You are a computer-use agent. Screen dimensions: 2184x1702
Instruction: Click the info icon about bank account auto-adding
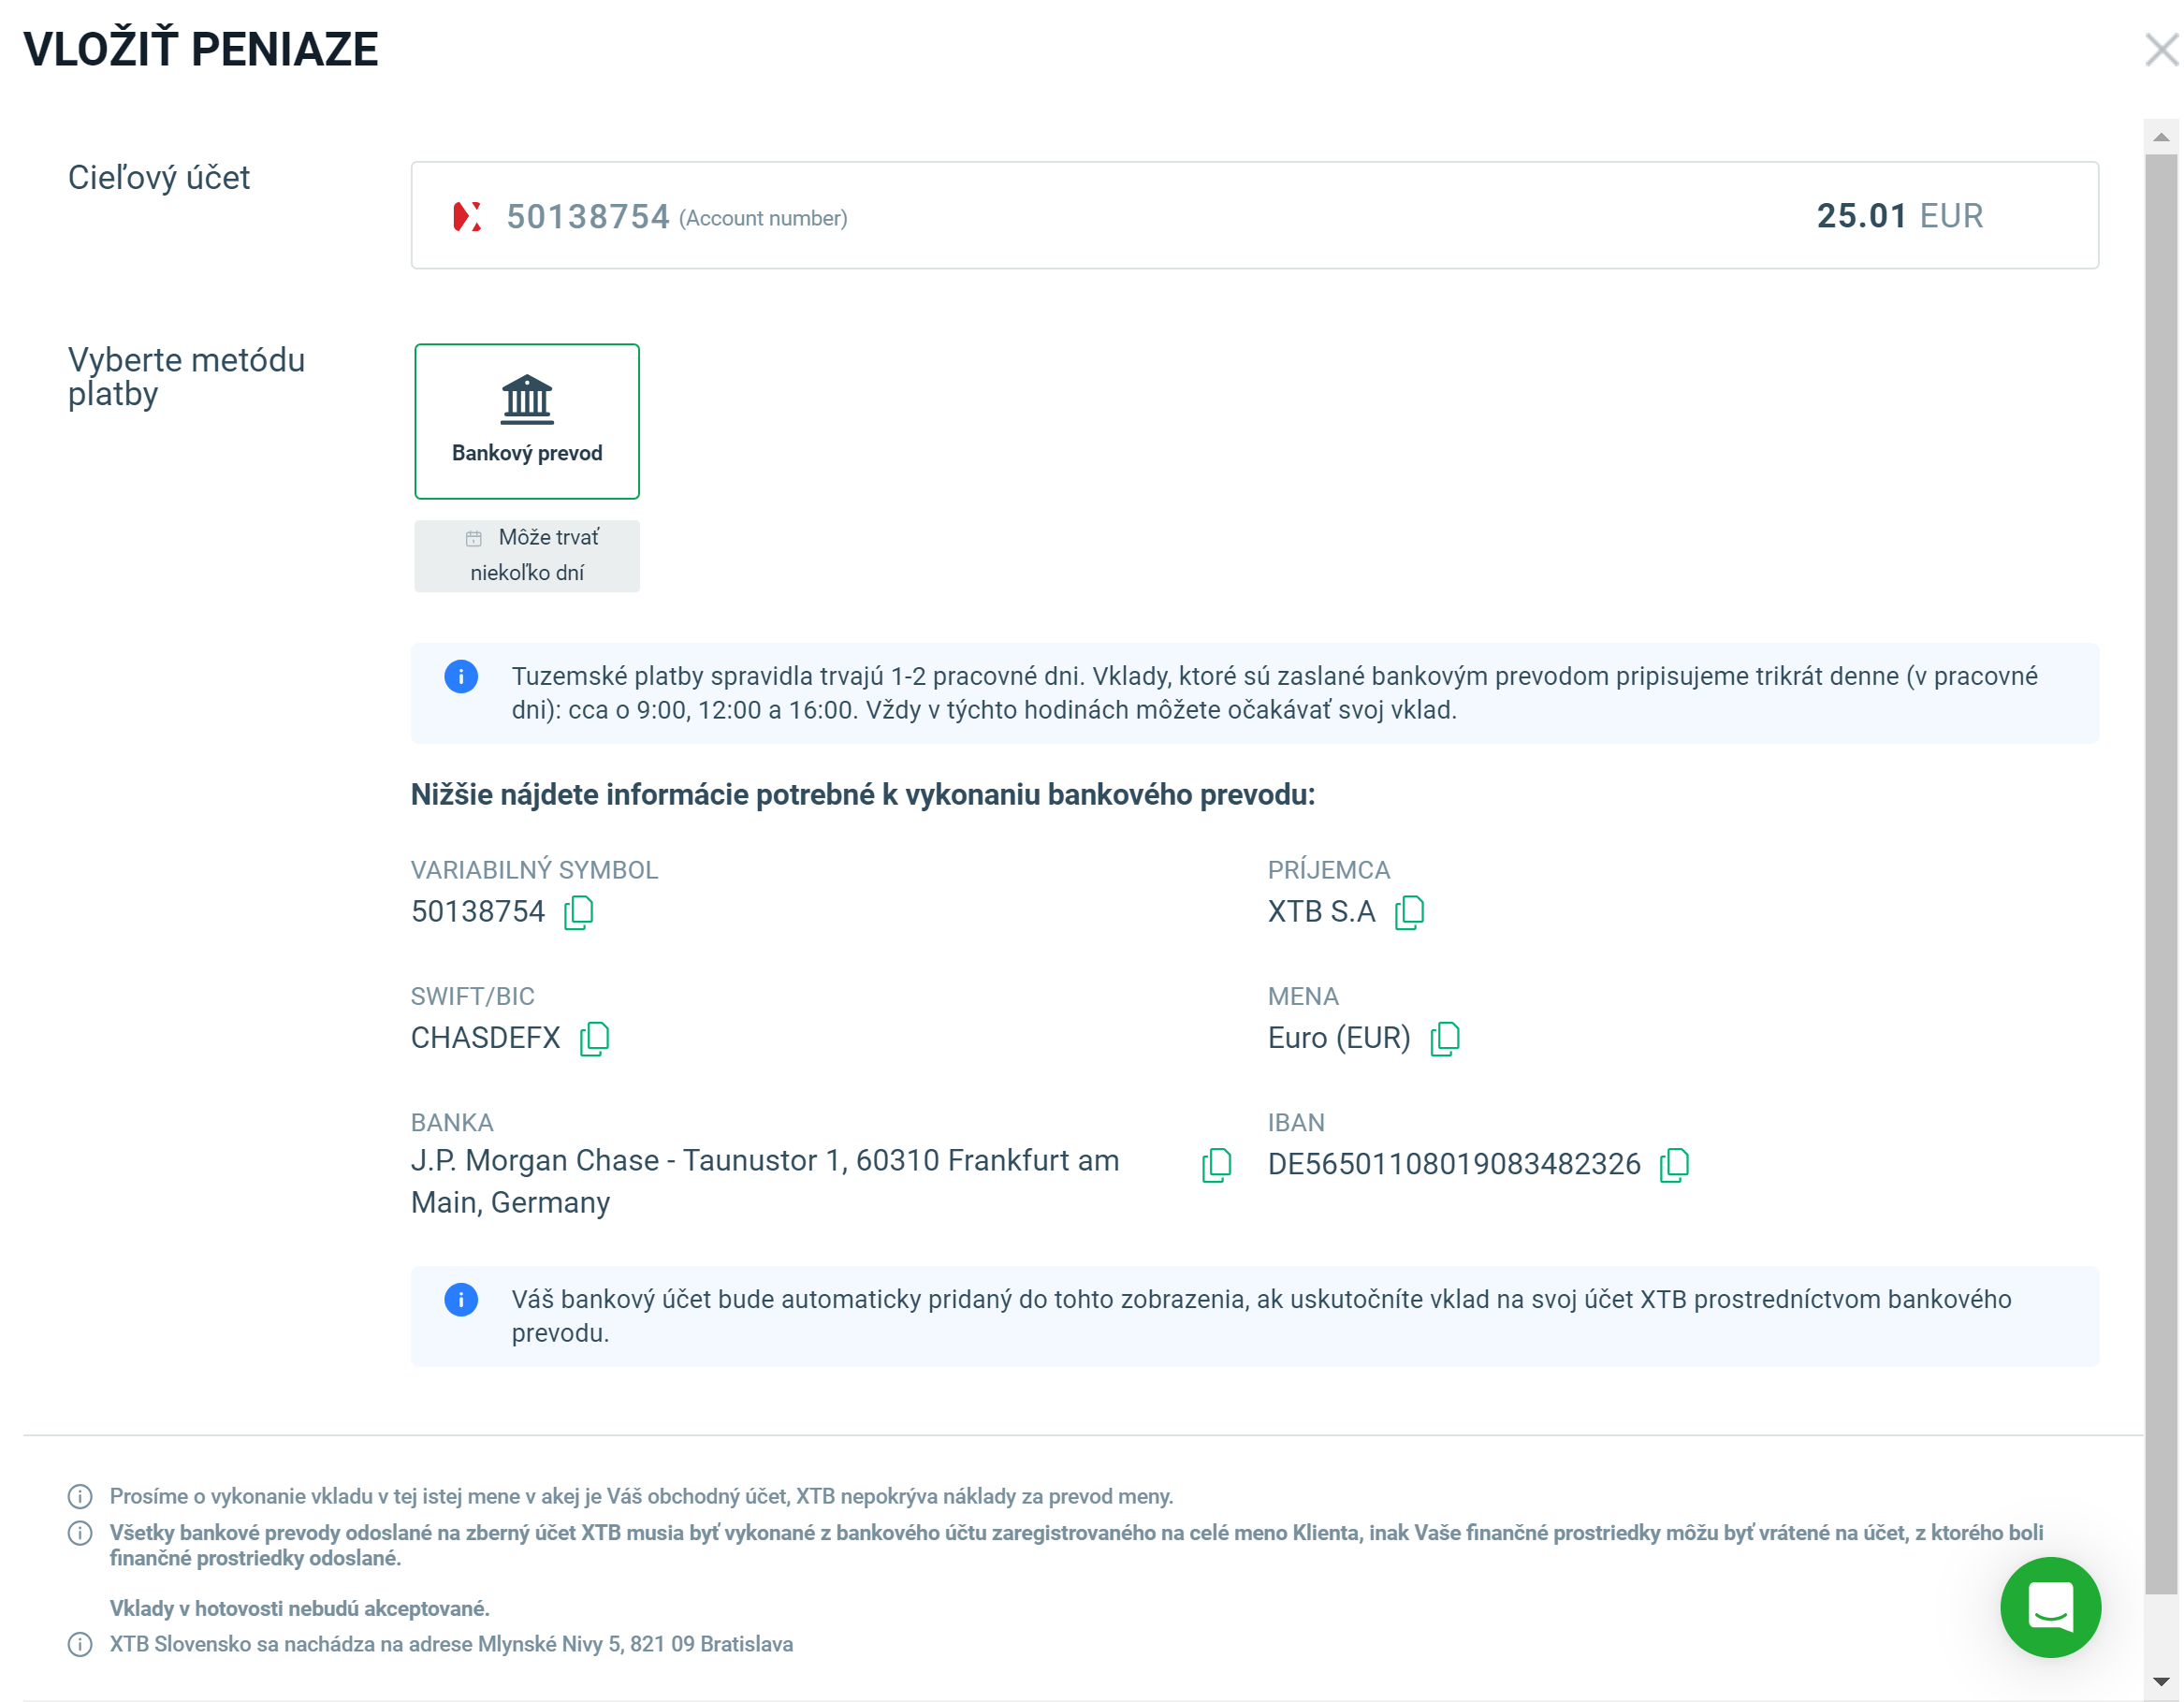click(461, 1300)
